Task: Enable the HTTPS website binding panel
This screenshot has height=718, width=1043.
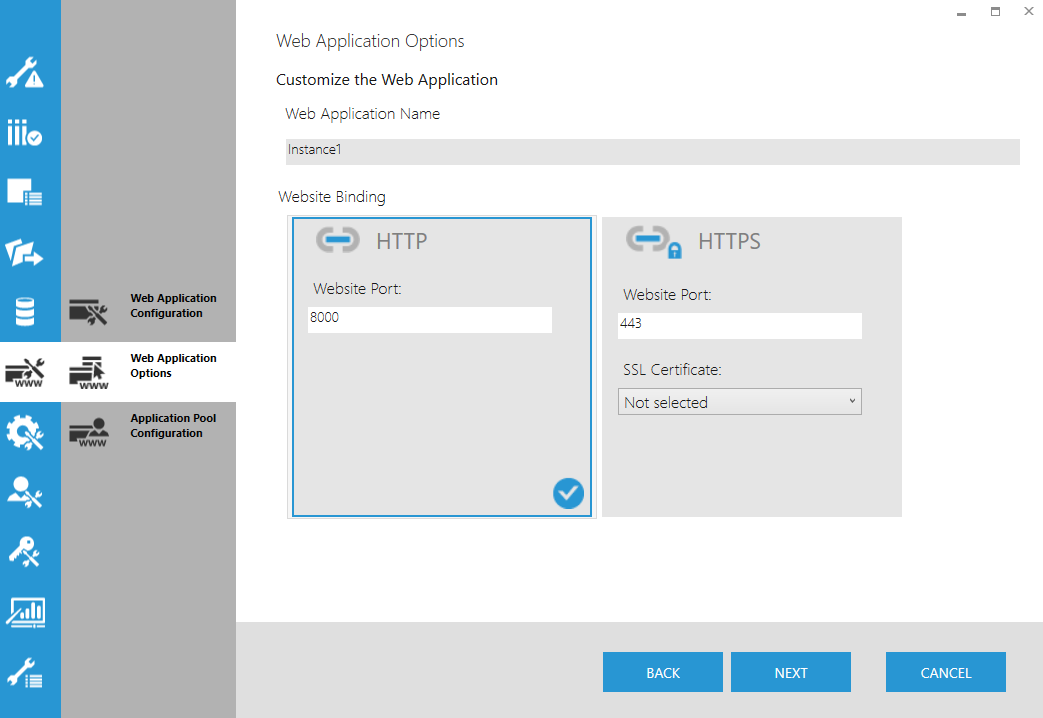Action: coord(752,367)
